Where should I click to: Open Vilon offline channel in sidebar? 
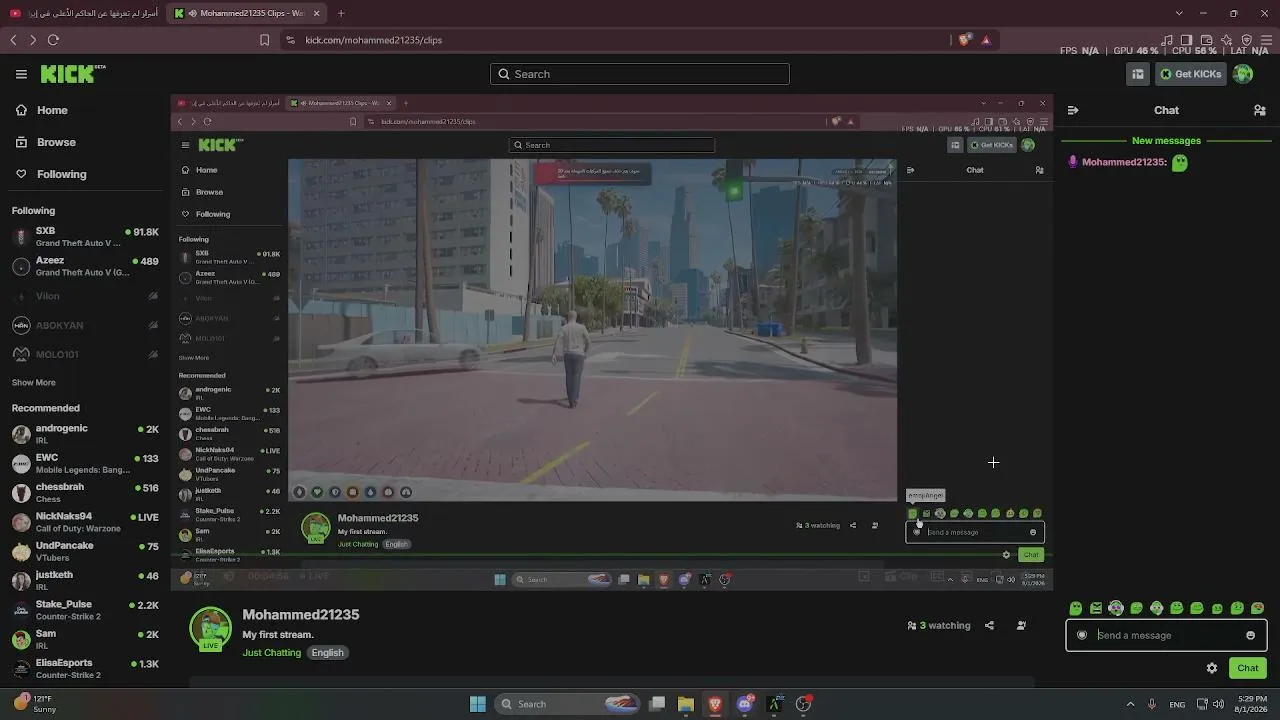coord(85,296)
